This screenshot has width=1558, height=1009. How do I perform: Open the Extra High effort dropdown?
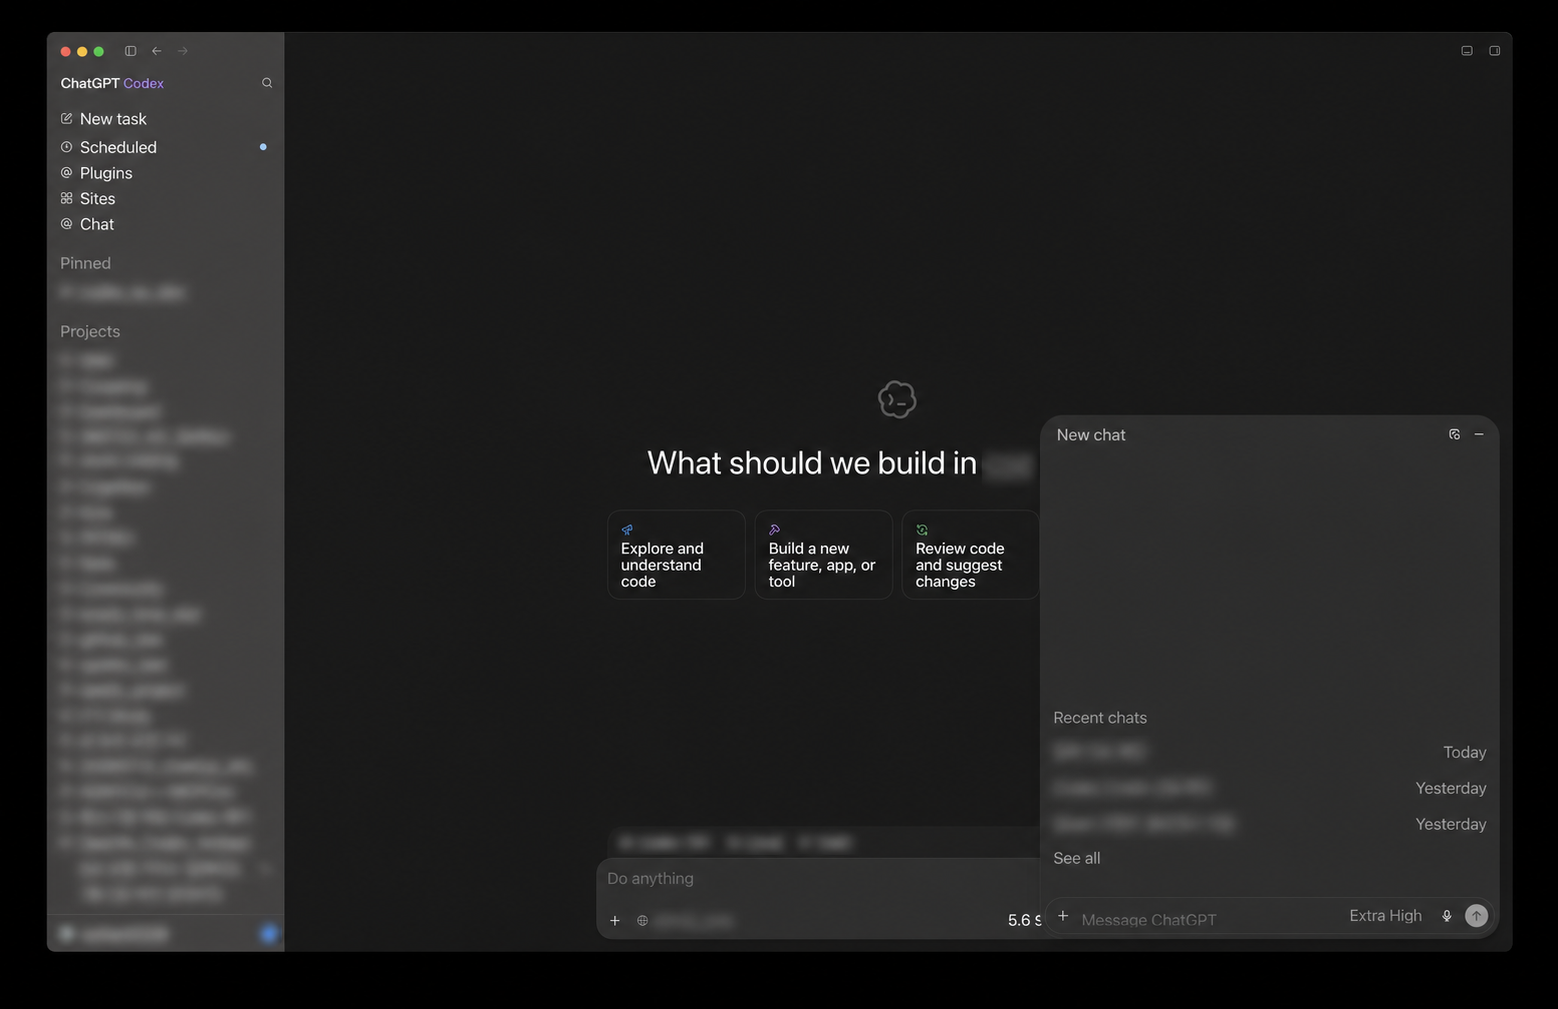(1385, 916)
